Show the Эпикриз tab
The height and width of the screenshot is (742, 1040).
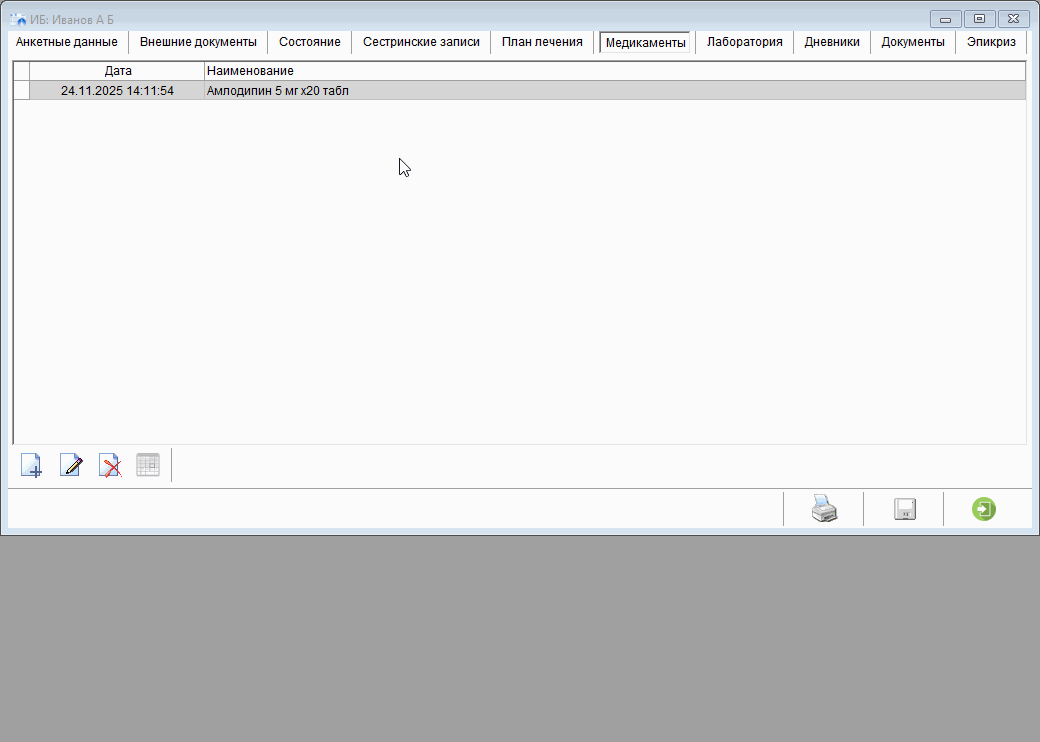click(991, 42)
